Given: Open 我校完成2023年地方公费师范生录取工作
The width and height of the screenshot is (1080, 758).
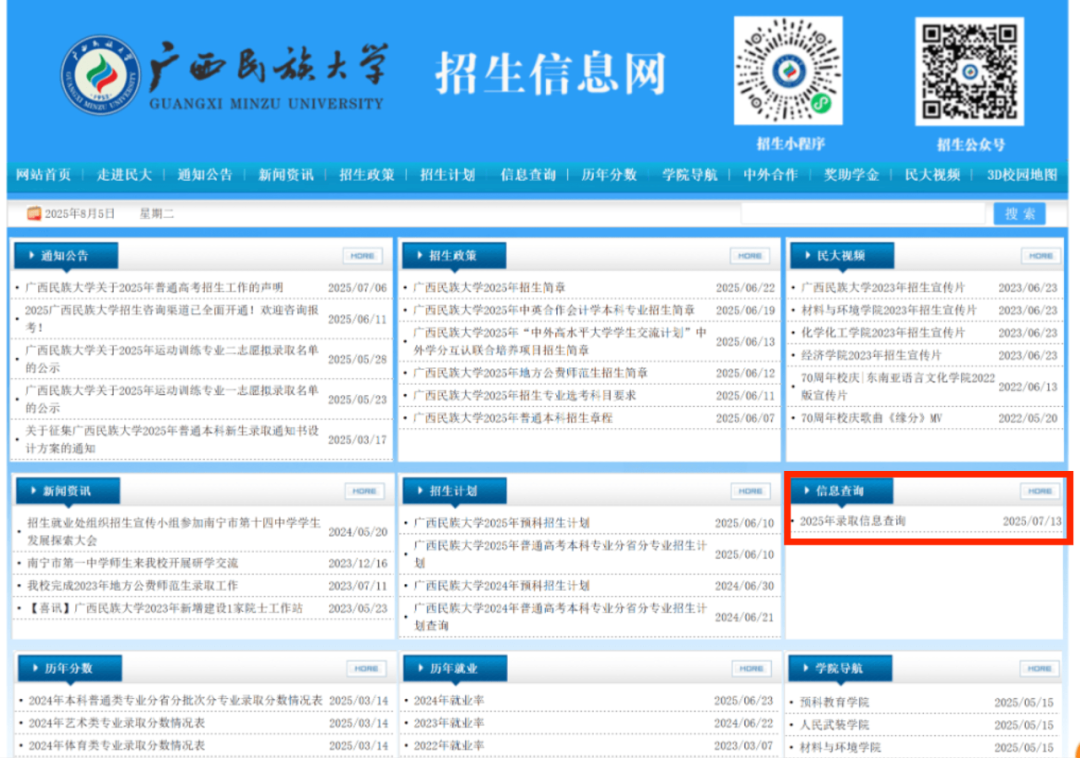Looking at the screenshot, I should 132,586.
